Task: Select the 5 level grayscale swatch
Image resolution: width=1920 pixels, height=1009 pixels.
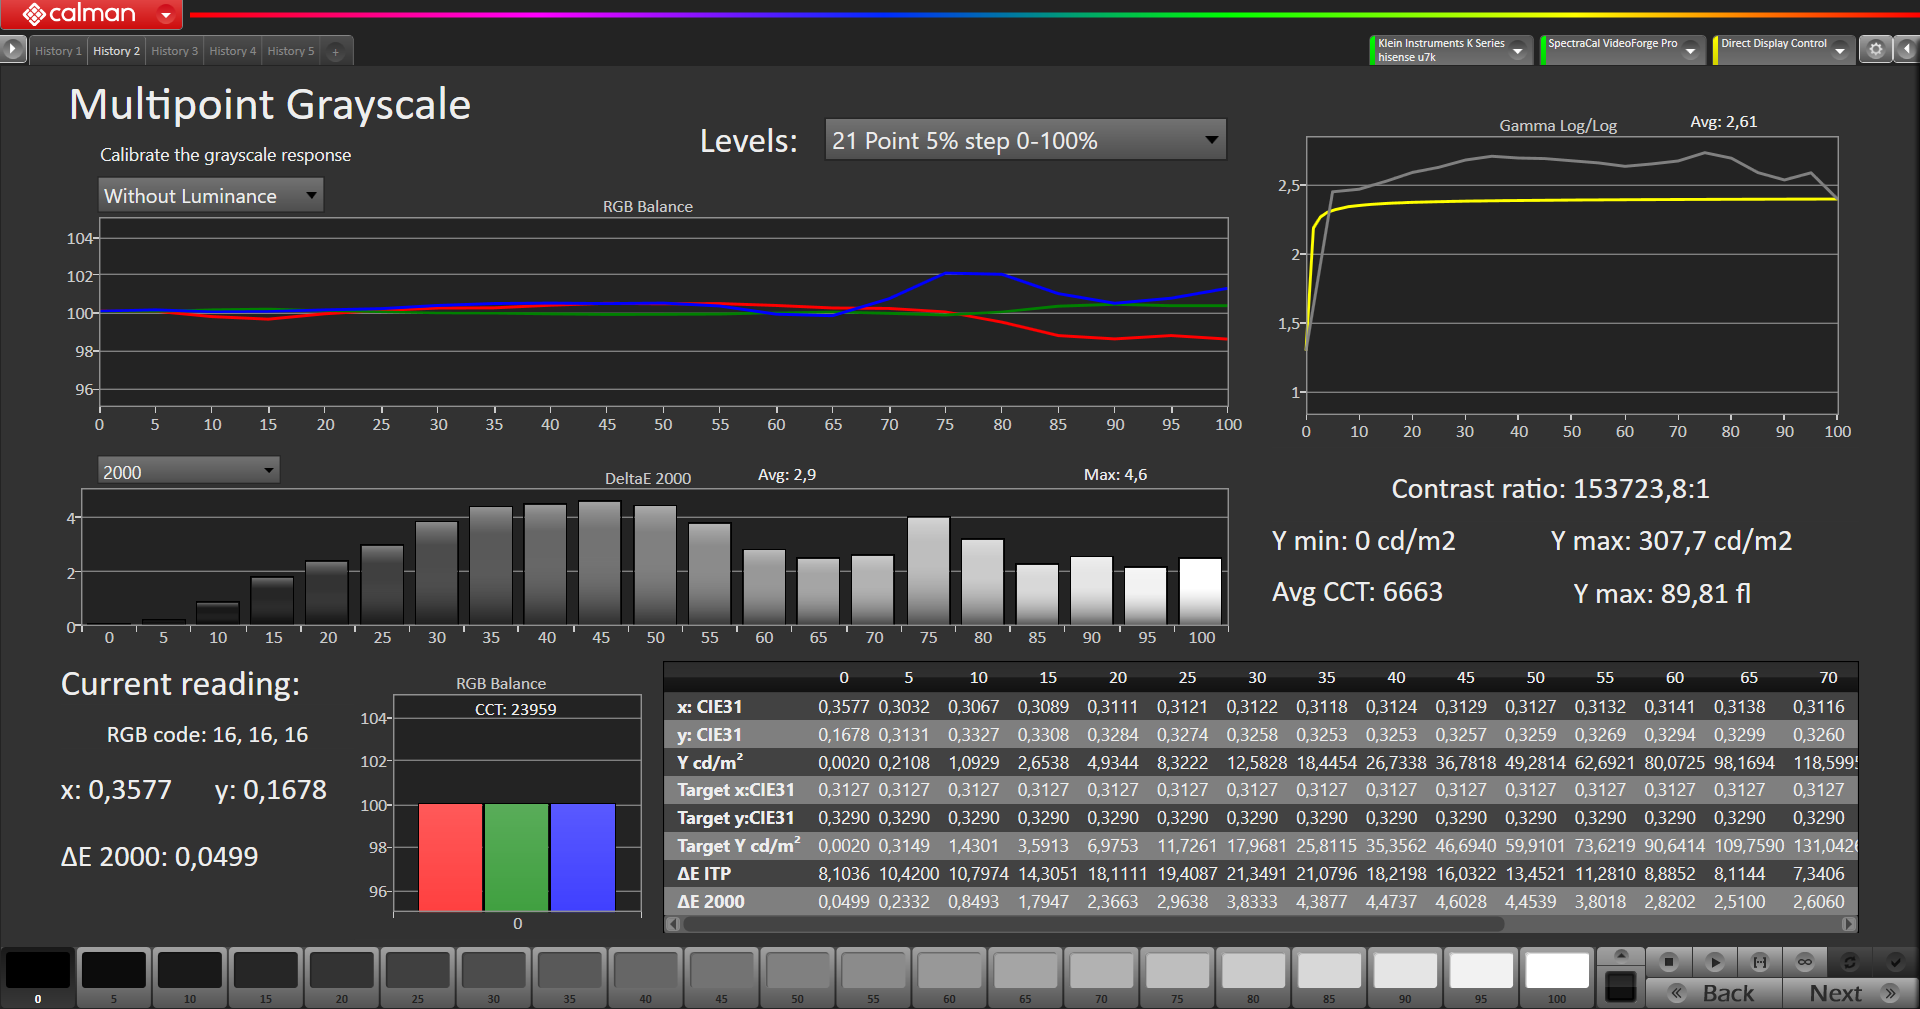Action: point(114,975)
